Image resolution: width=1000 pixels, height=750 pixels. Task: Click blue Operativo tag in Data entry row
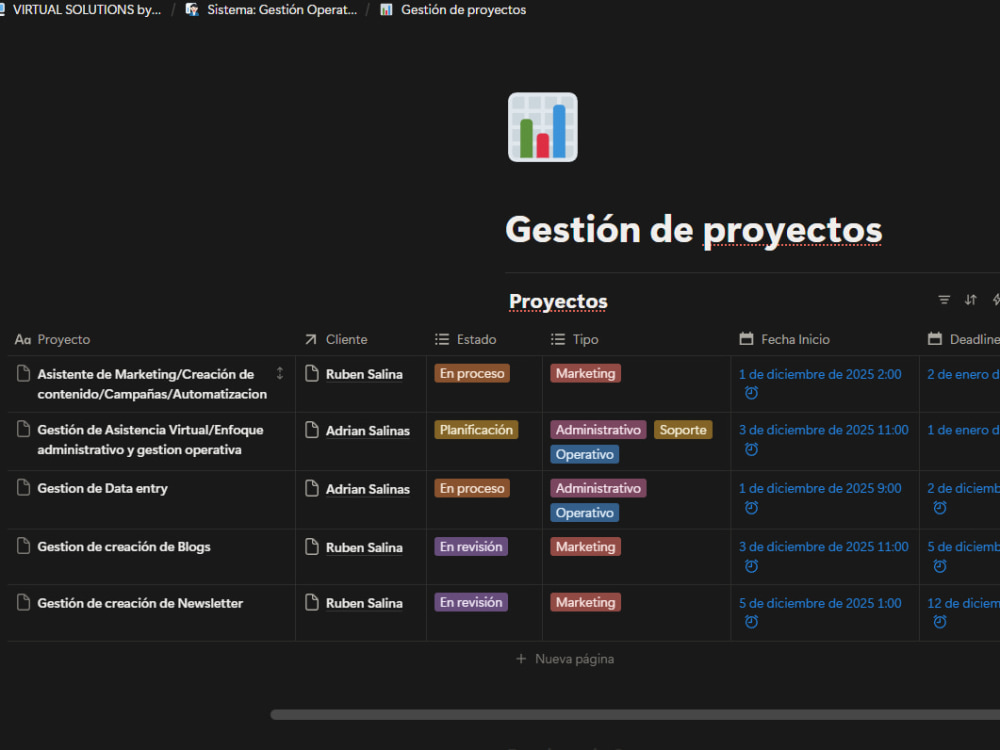[584, 513]
